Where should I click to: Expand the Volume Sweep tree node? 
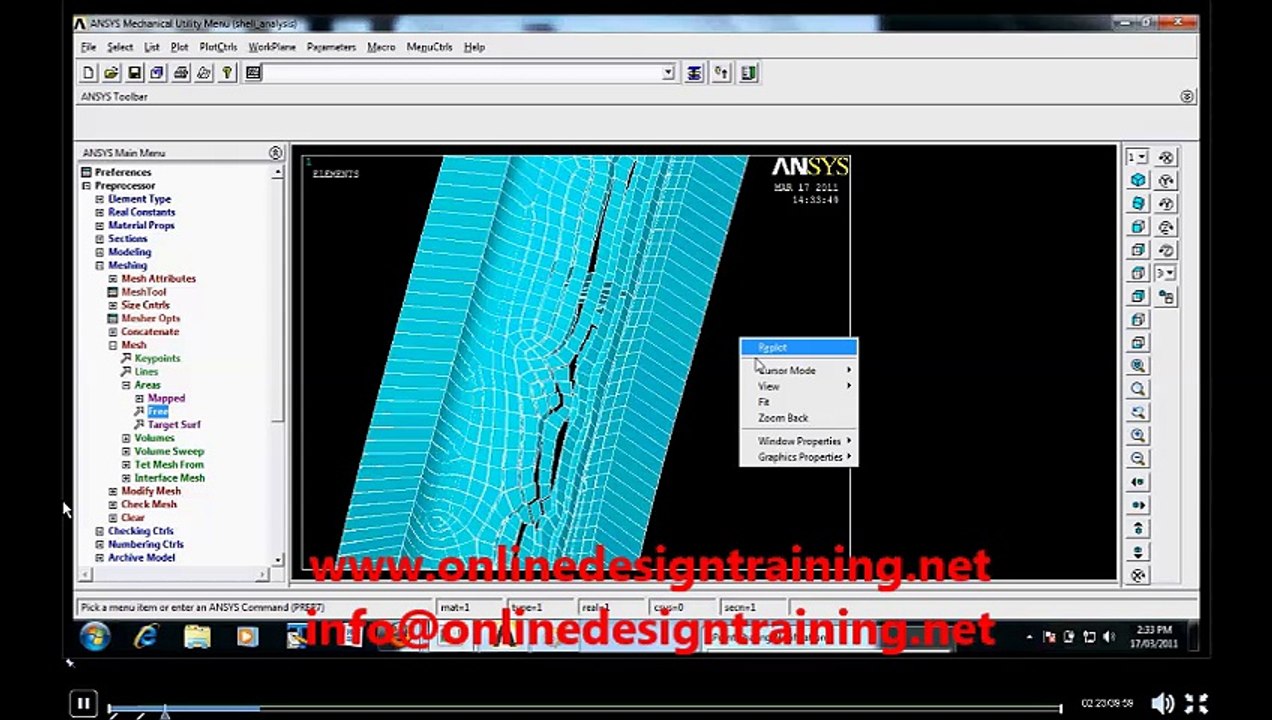(126, 451)
